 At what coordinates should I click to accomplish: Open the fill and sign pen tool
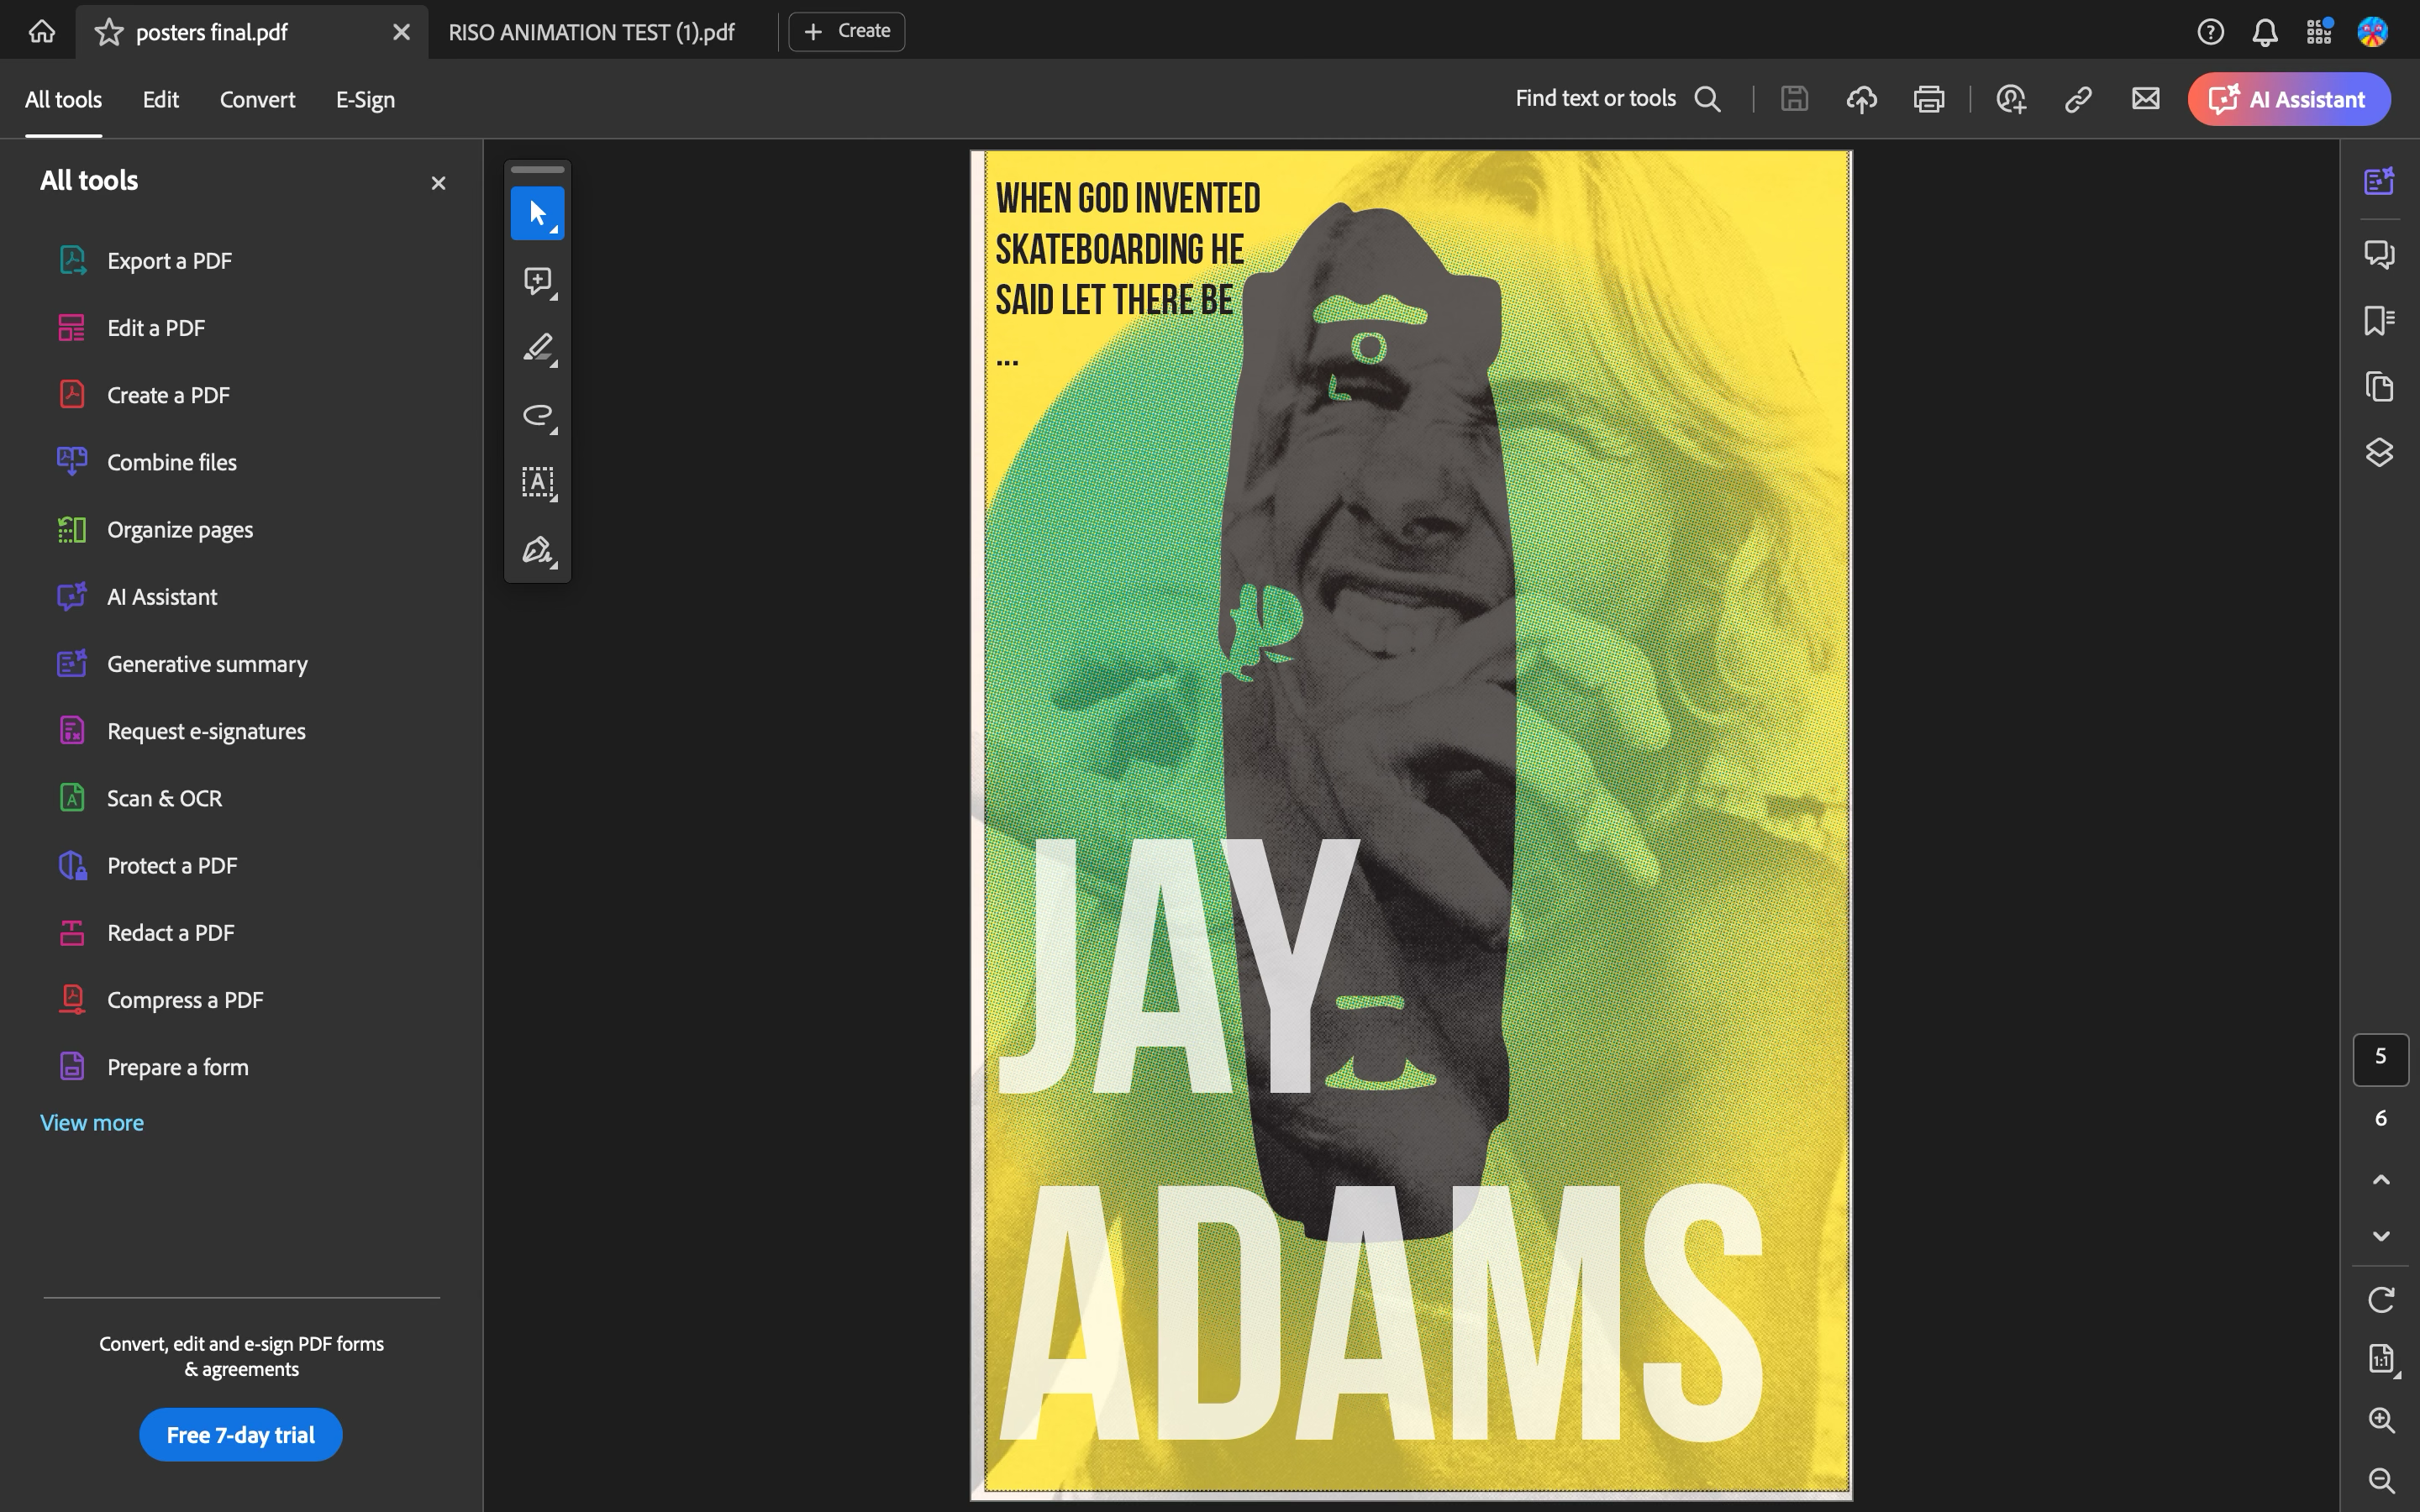click(537, 550)
